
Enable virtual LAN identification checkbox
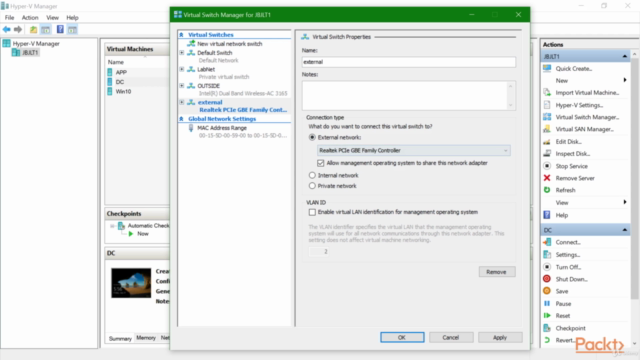pos(312,212)
